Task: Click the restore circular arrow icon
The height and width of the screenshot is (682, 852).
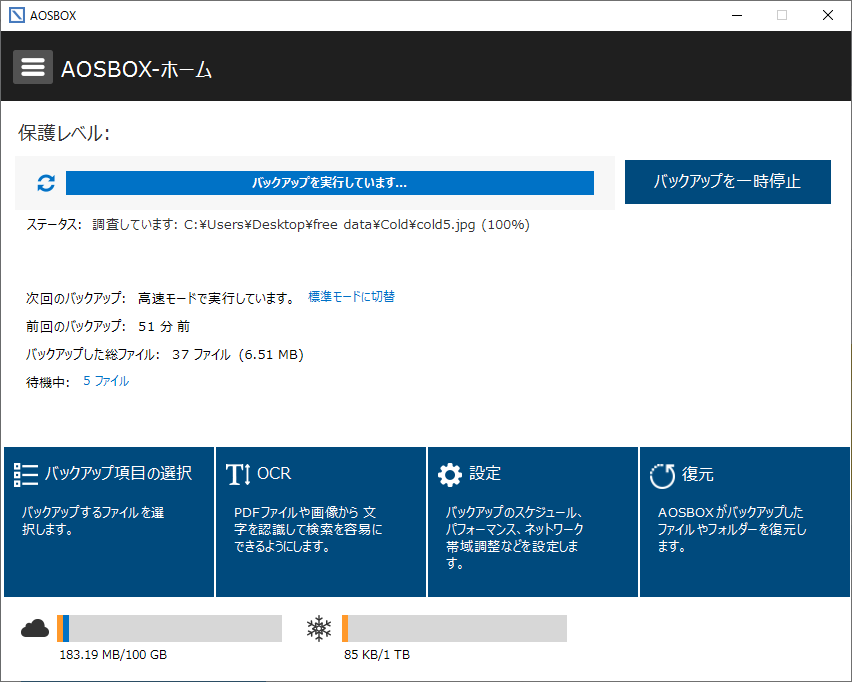Action: [662, 476]
